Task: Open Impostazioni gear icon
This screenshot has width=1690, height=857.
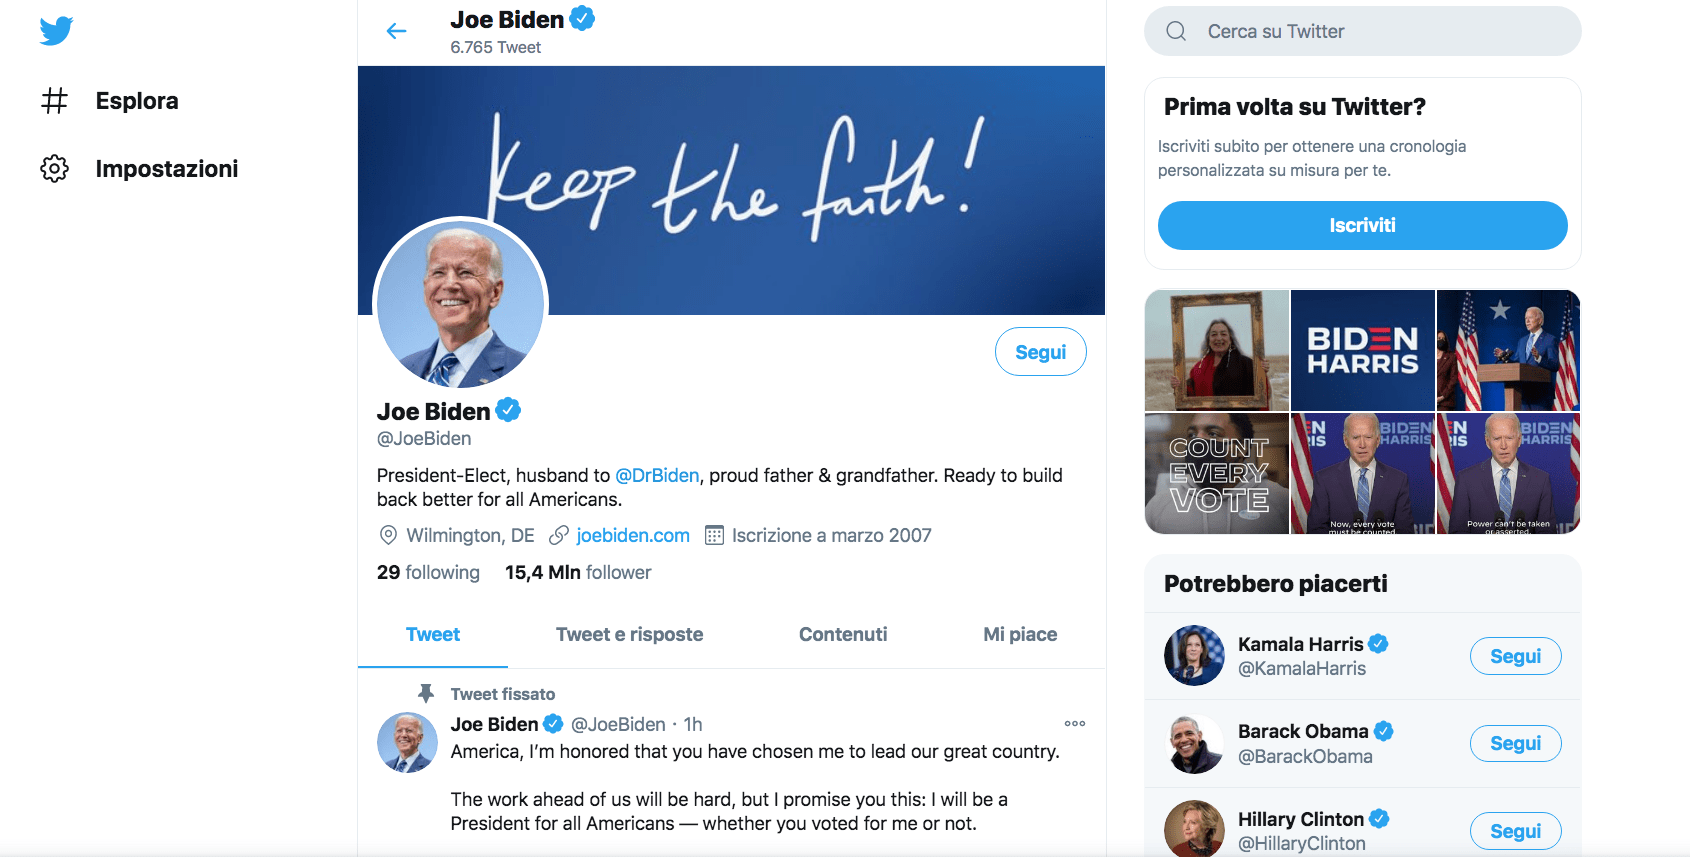Action: 55,169
